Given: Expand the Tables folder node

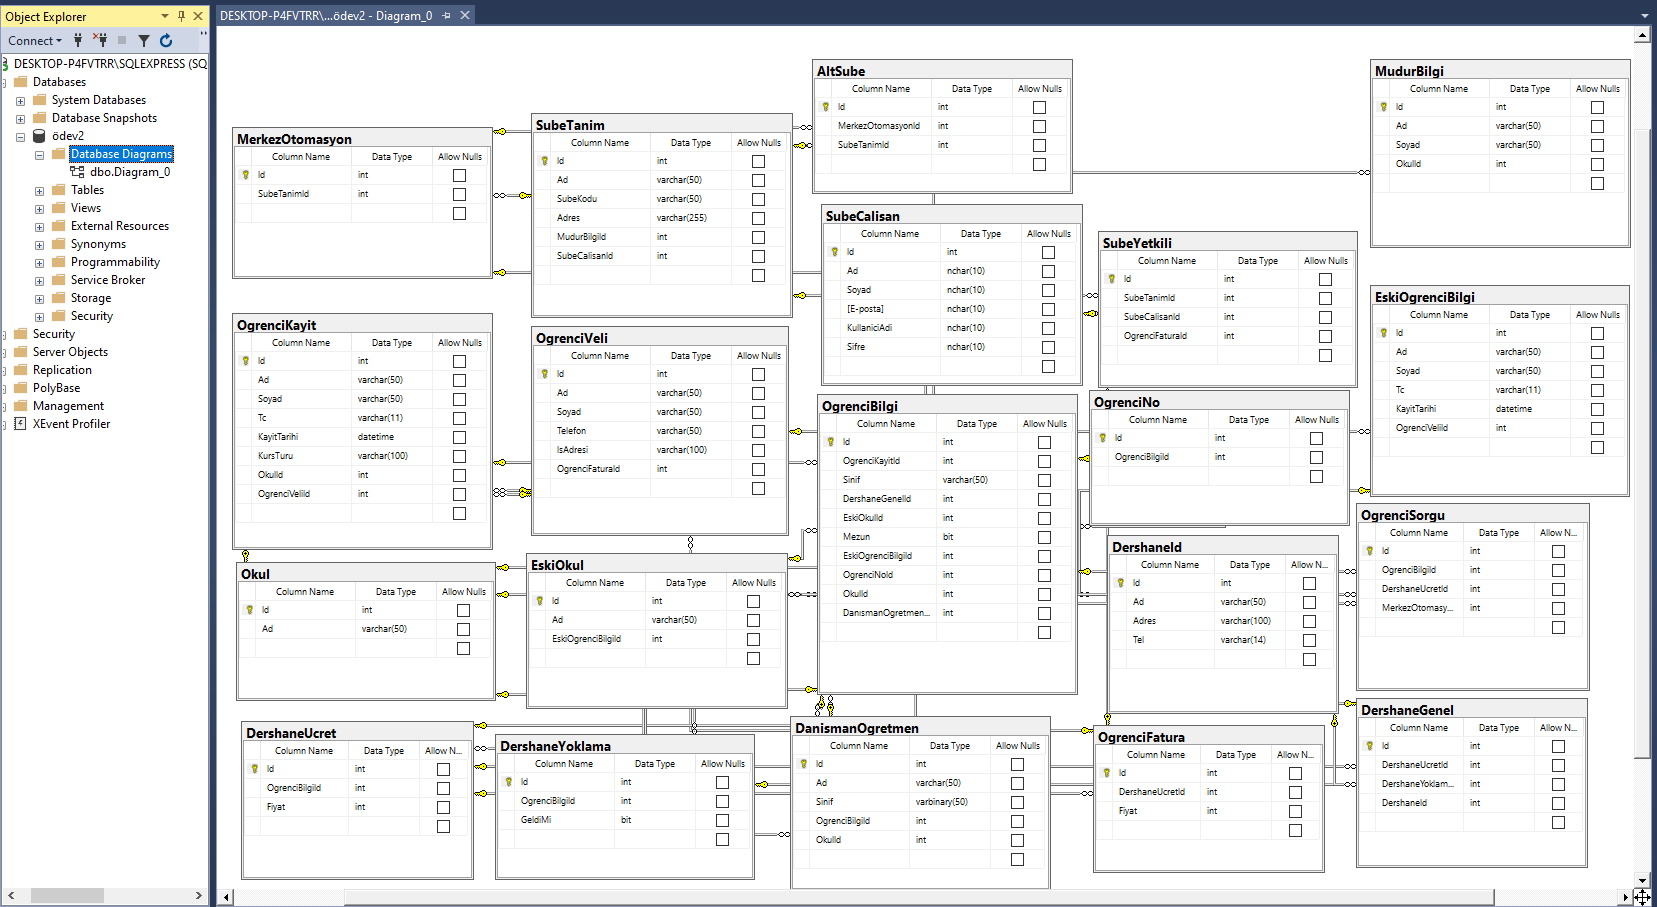Looking at the screenshot, I should pyautogui.click(x=39, y=191).
